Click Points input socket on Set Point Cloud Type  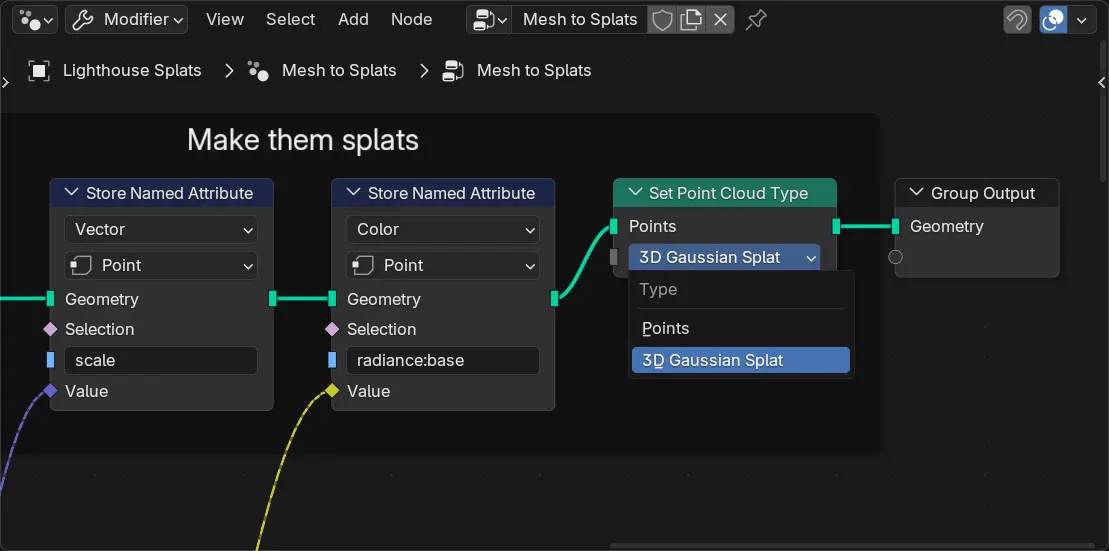(x=614, y=226)
